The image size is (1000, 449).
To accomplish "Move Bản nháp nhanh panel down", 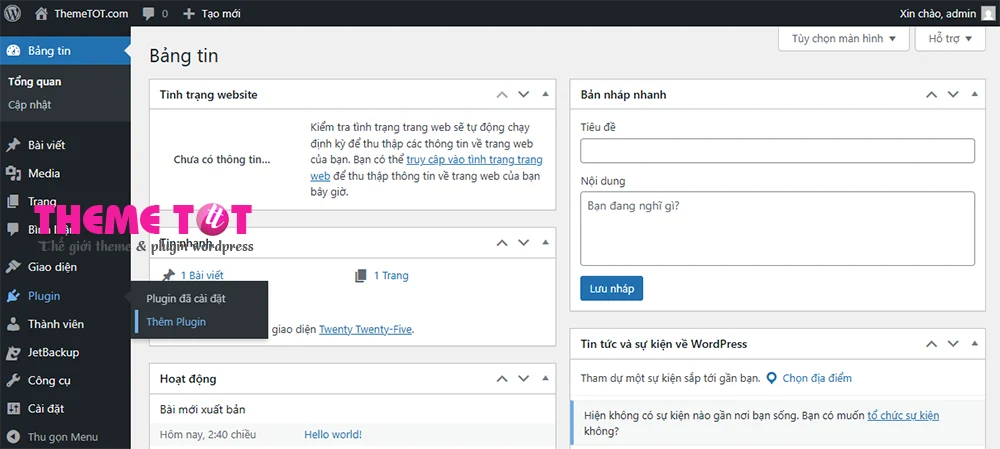I will coord(953,94).
